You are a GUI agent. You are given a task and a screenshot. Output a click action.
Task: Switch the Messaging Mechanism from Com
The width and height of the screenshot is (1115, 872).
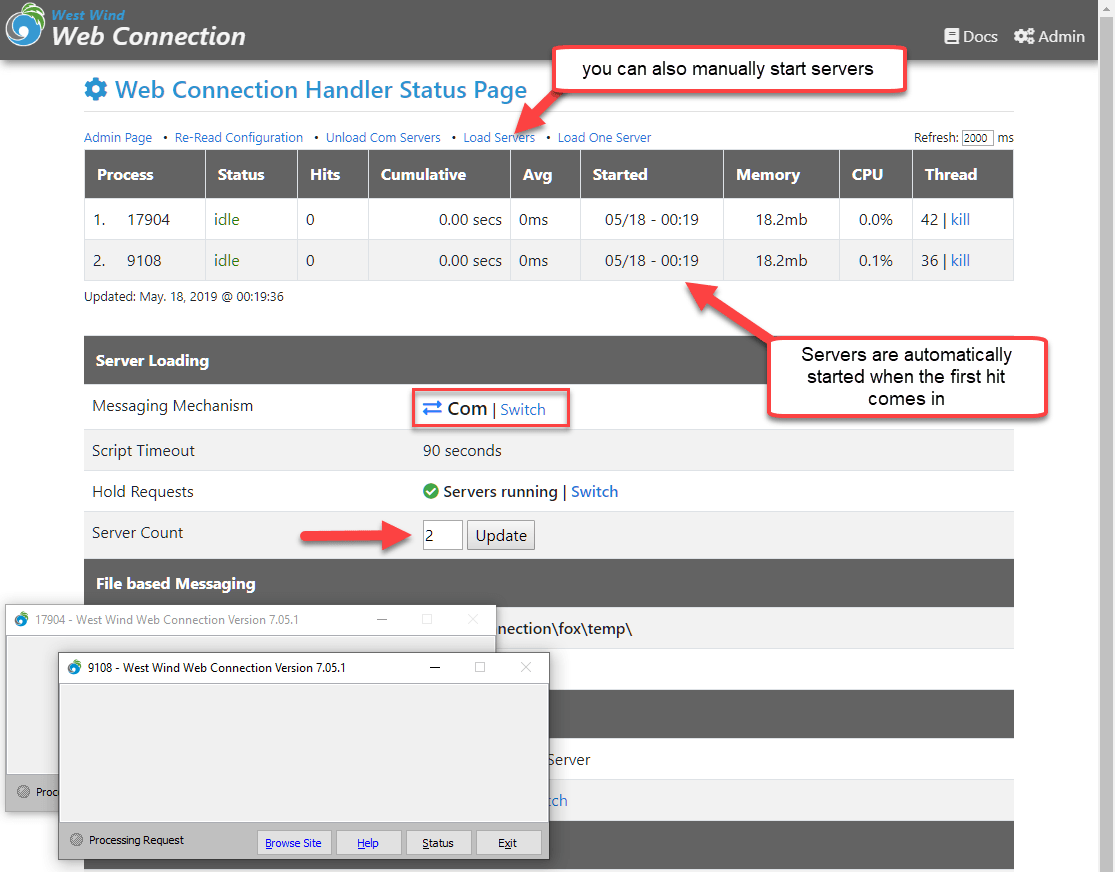(523, 410)
